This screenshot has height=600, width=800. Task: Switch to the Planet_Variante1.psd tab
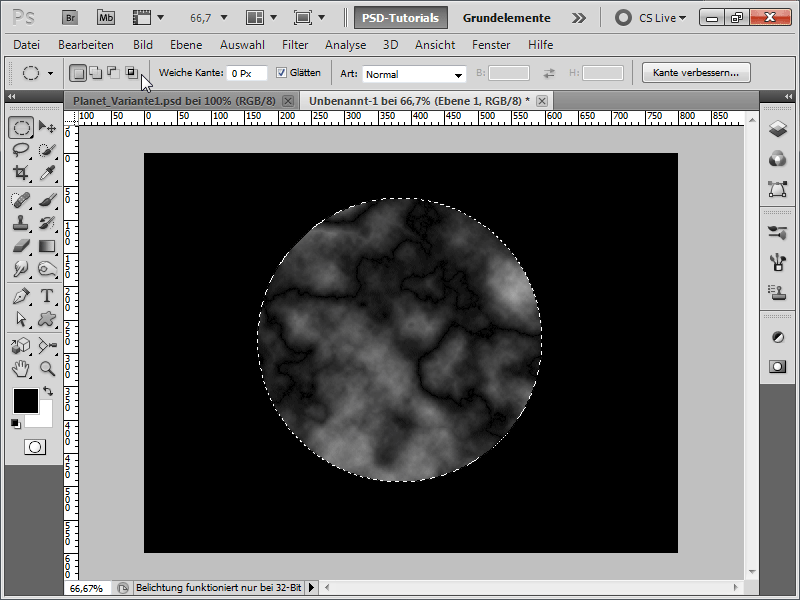(174, 101)
